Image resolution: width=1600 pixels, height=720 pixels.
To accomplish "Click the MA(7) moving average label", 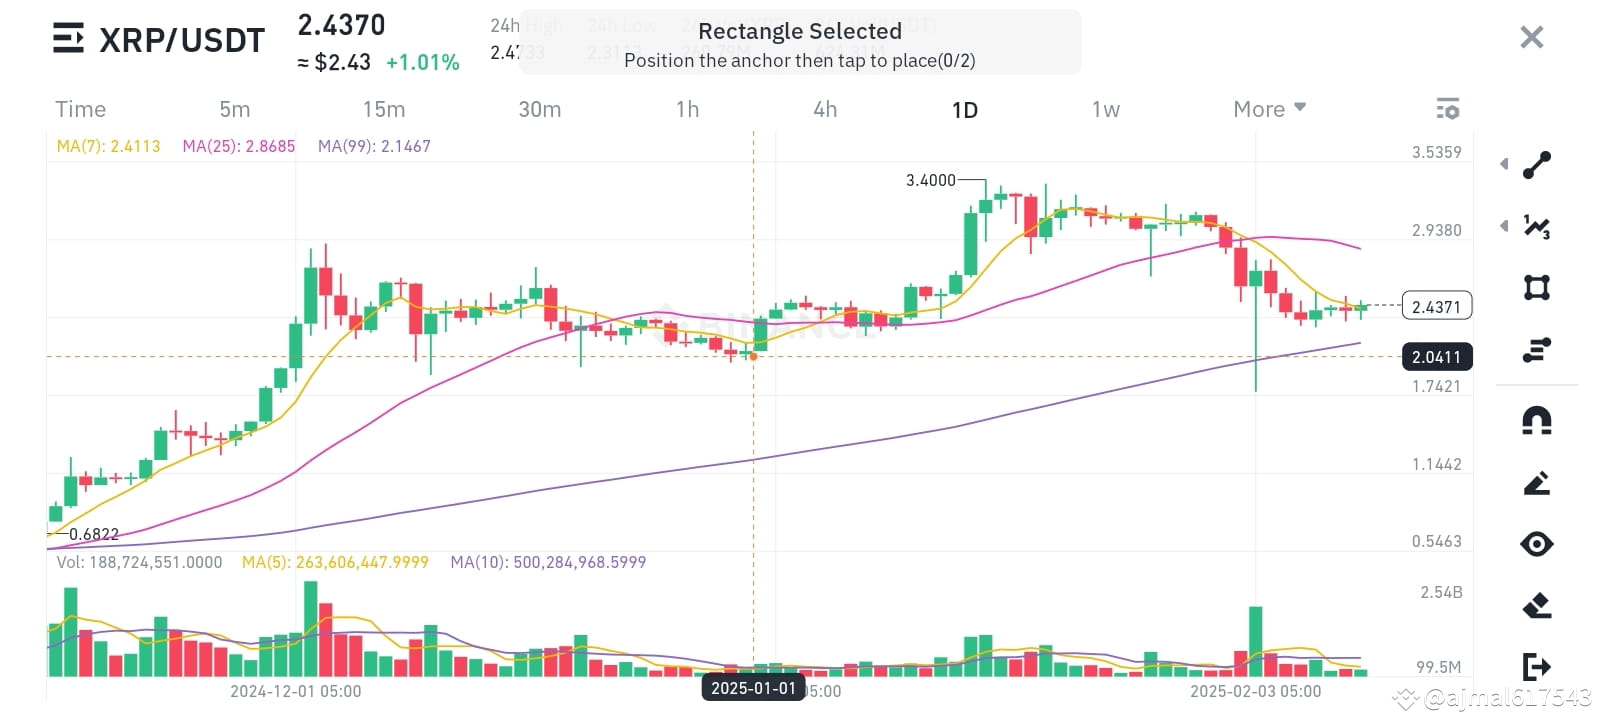I will (107, 145).
